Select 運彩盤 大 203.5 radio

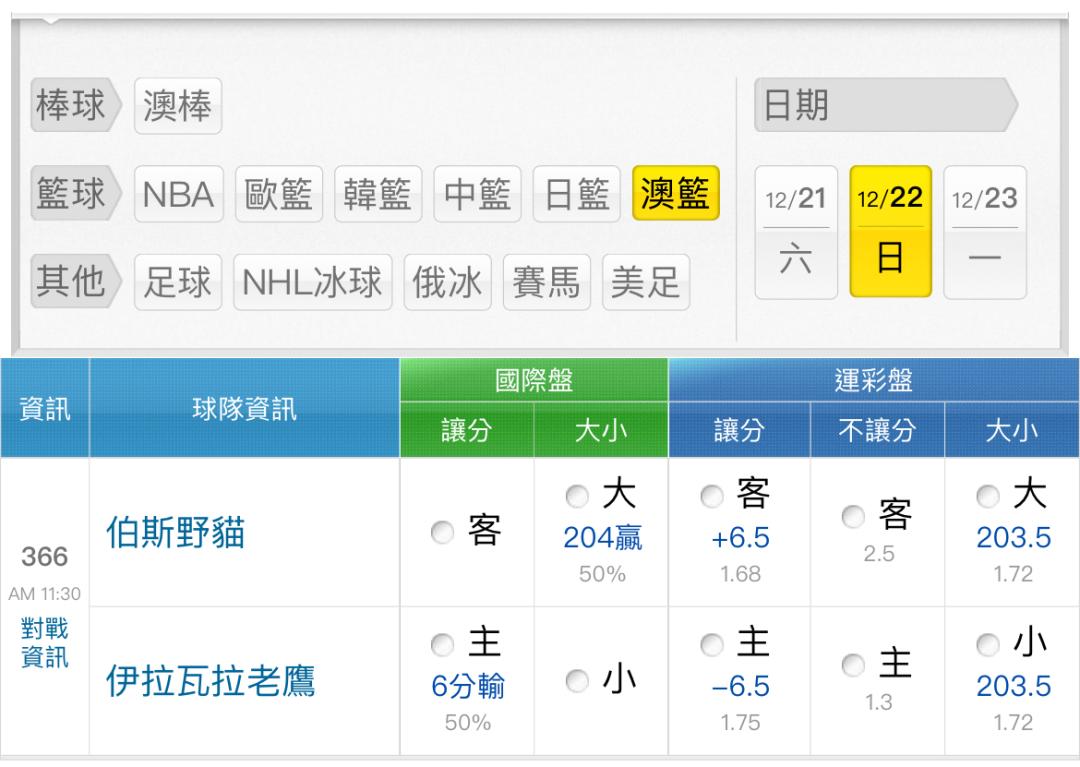click(988, 496)
